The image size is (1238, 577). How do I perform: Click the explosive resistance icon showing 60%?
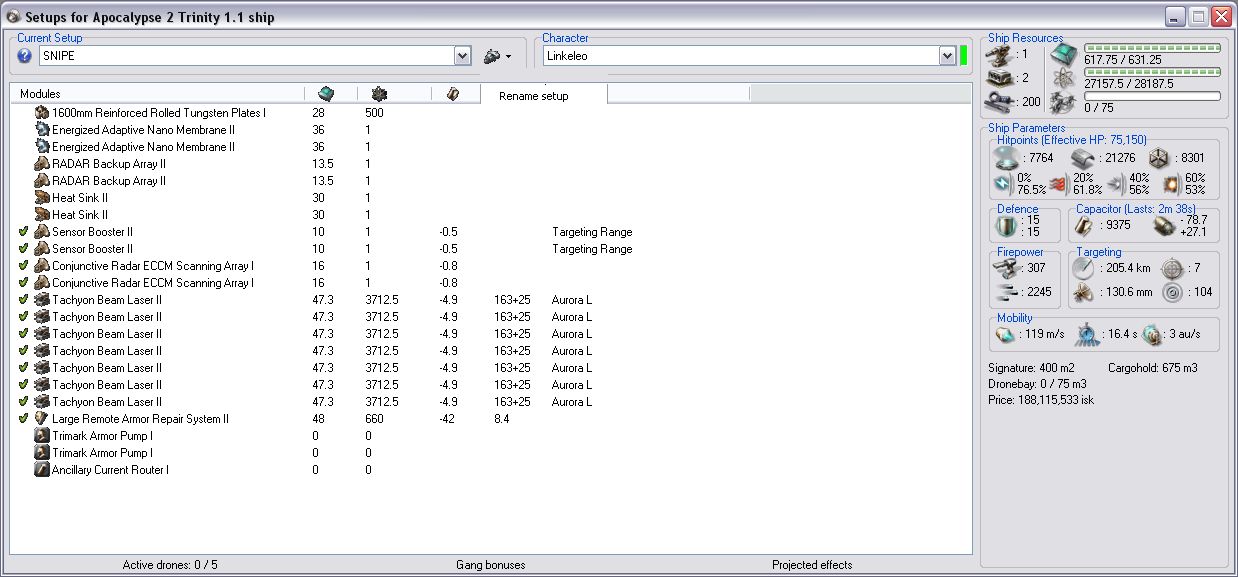1172,184
